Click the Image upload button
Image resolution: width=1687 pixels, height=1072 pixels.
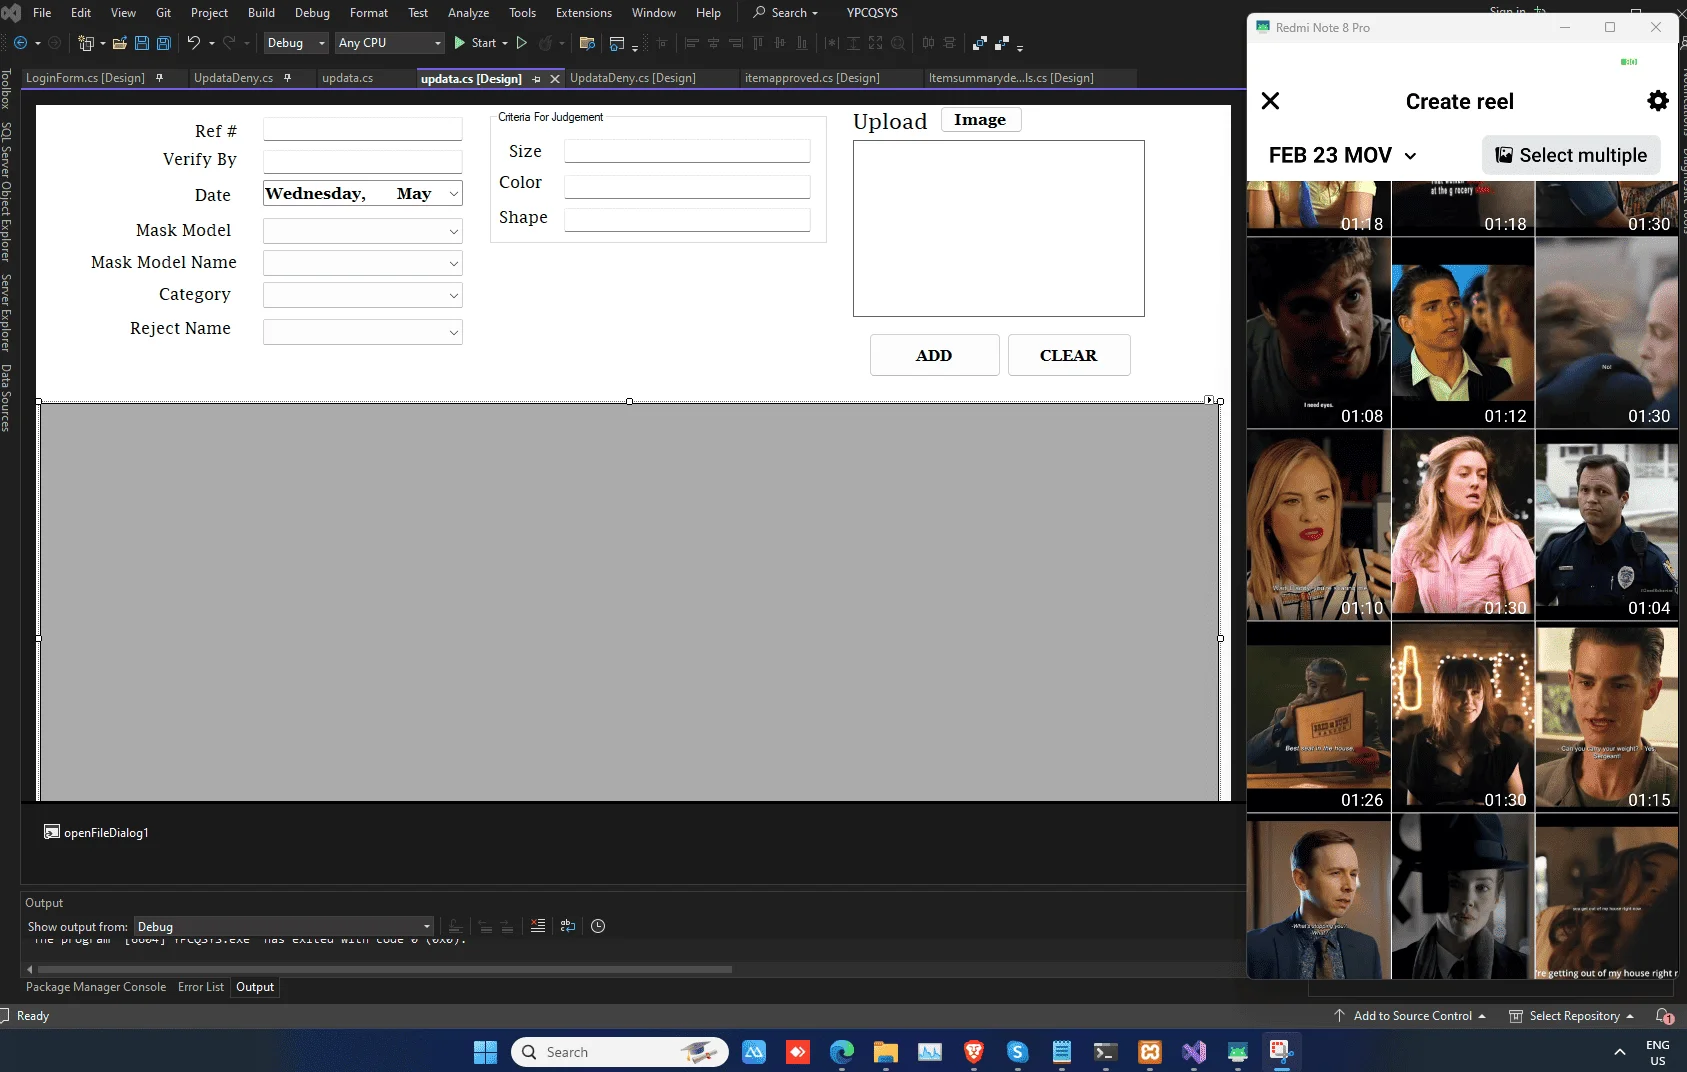[980, 120]
